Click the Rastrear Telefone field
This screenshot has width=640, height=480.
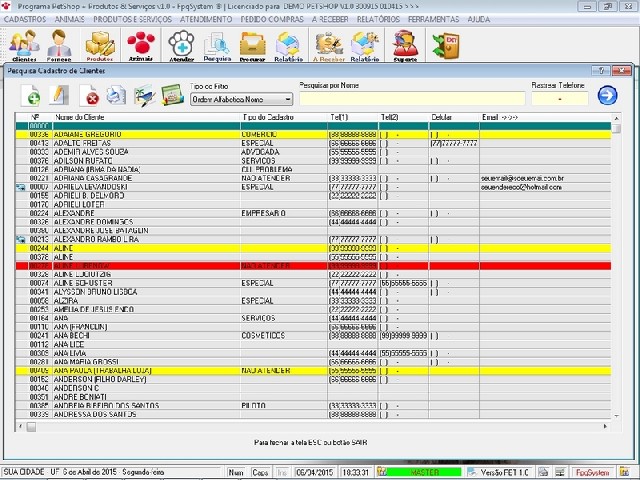560,98
